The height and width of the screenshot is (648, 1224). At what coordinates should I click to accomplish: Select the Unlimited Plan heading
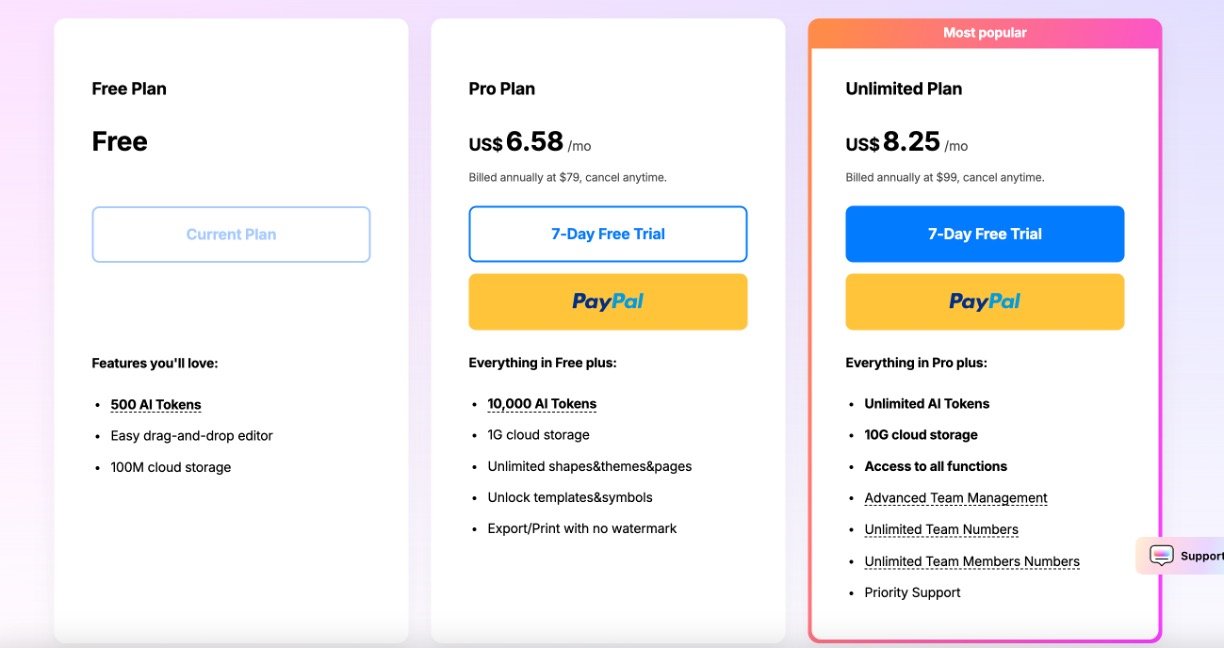pyautogui.click(x=904, y=89)
